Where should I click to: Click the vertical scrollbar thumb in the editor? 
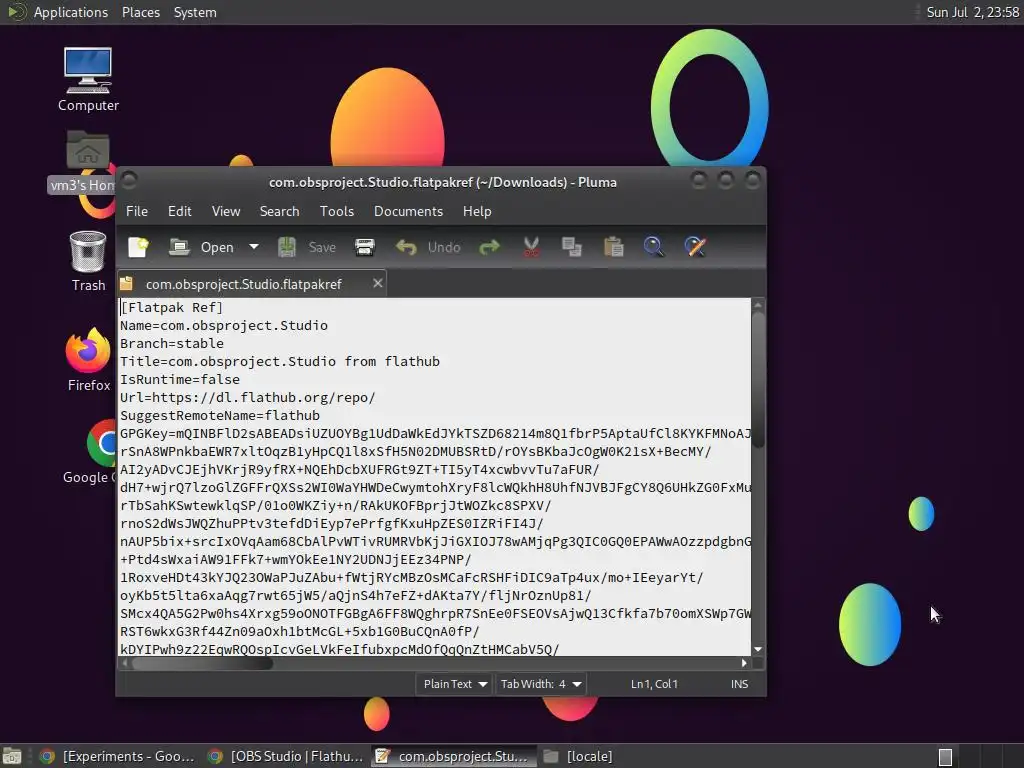(758, 380)
